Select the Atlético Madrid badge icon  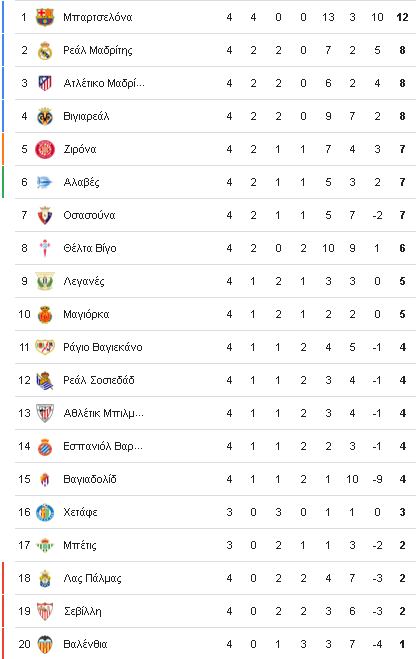[x=45, y=83]
